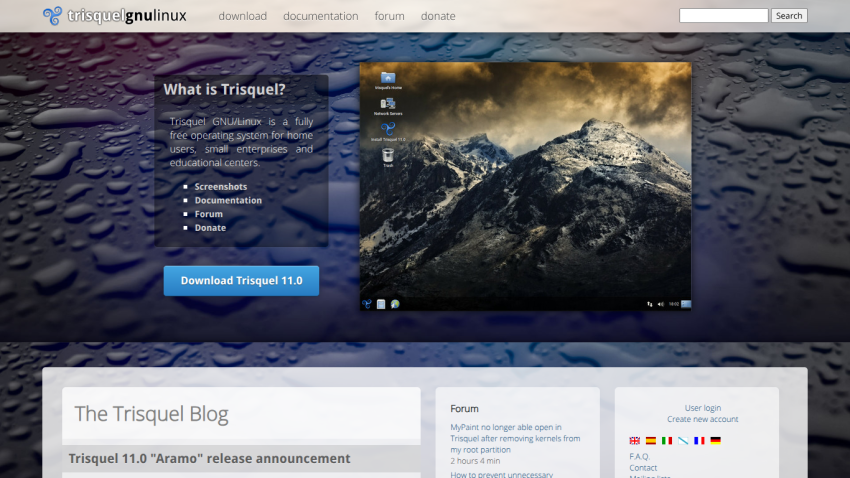Select the Galician flag language icon
This screenshot has width=850, height=478.
click(x=683, y=441)
